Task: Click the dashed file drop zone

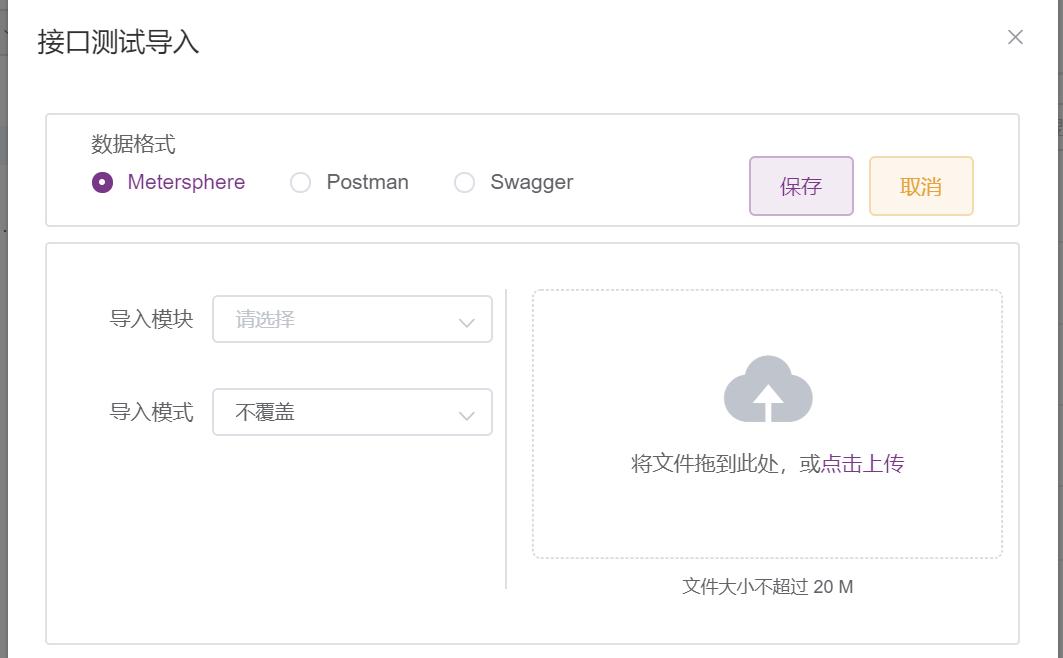Action: pyautogui.click(x=767, y=423)
